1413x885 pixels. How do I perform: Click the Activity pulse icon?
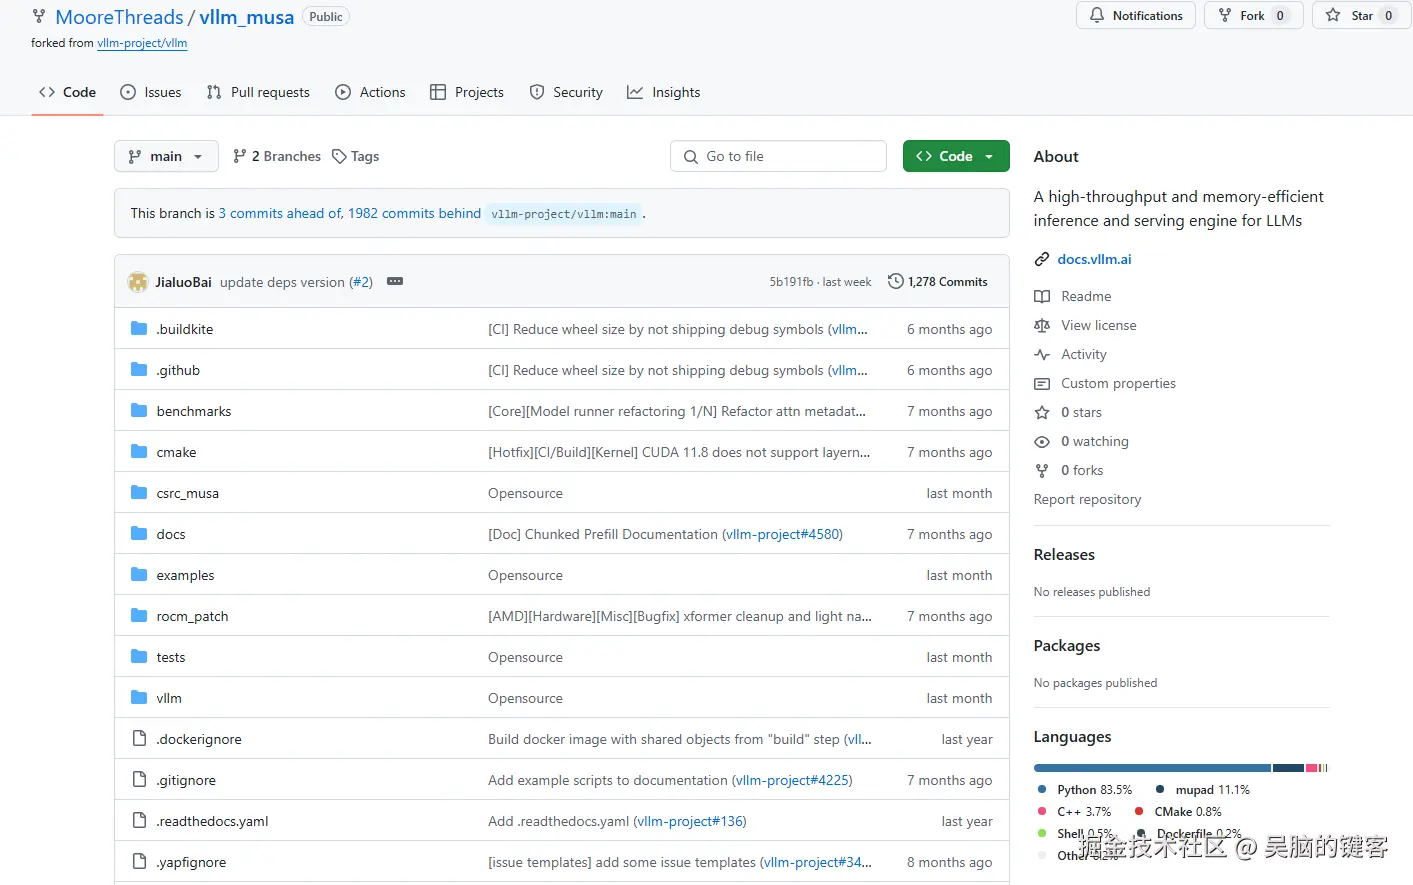coord(1042,354)
